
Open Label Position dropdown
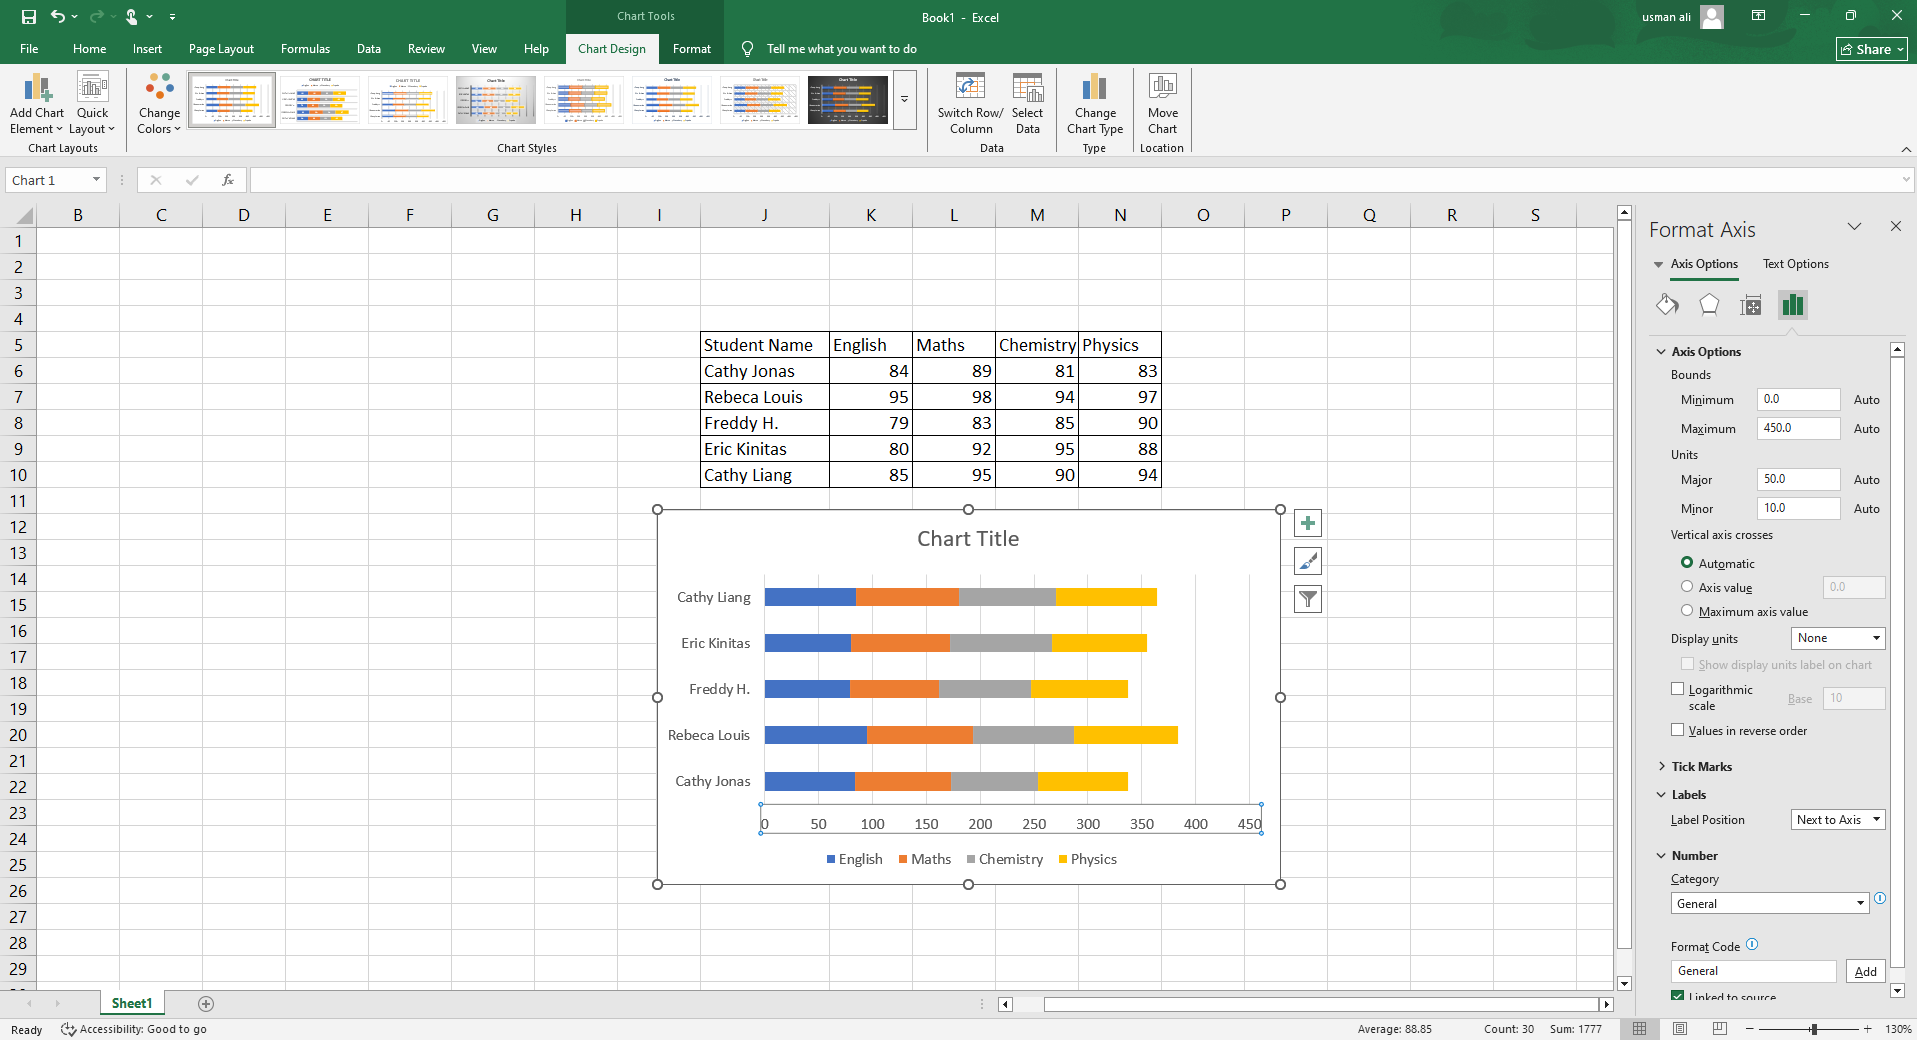click(x=1838, y=820)
